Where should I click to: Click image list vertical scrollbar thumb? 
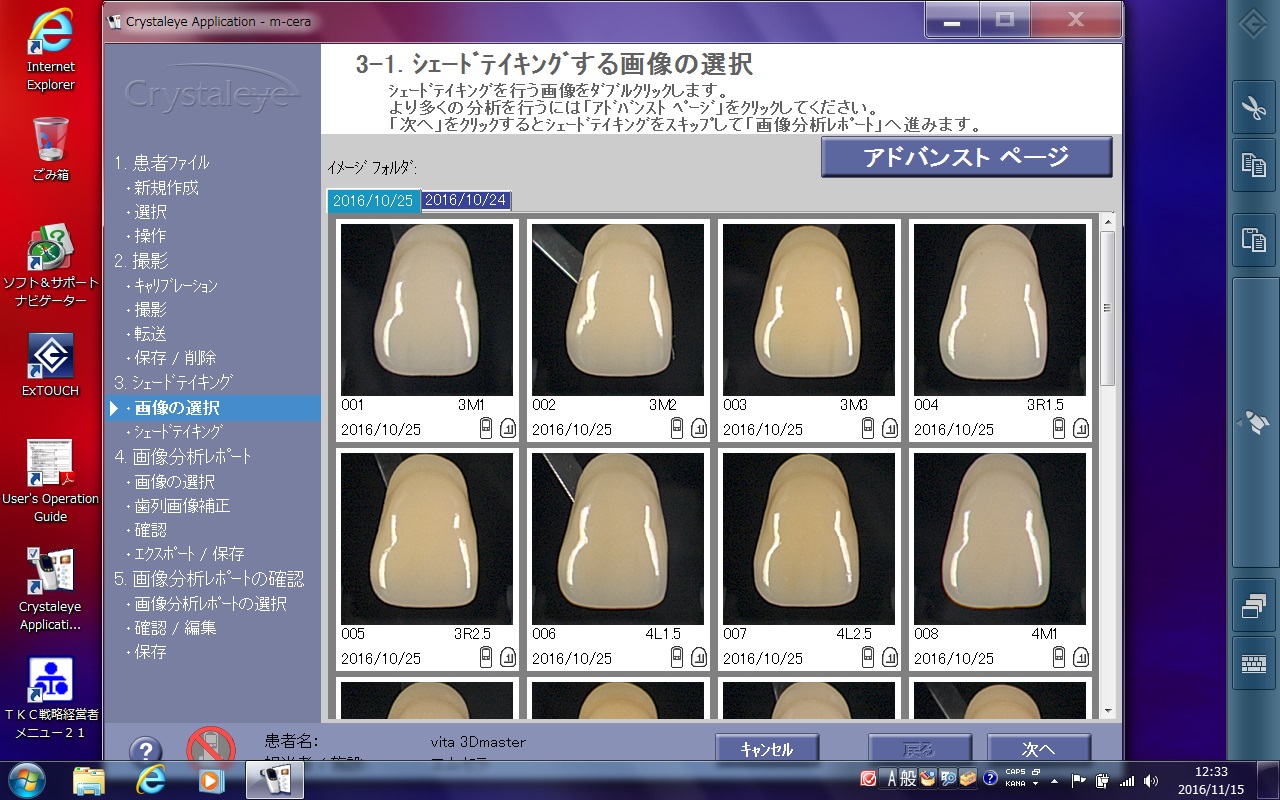click(1107, 308)
